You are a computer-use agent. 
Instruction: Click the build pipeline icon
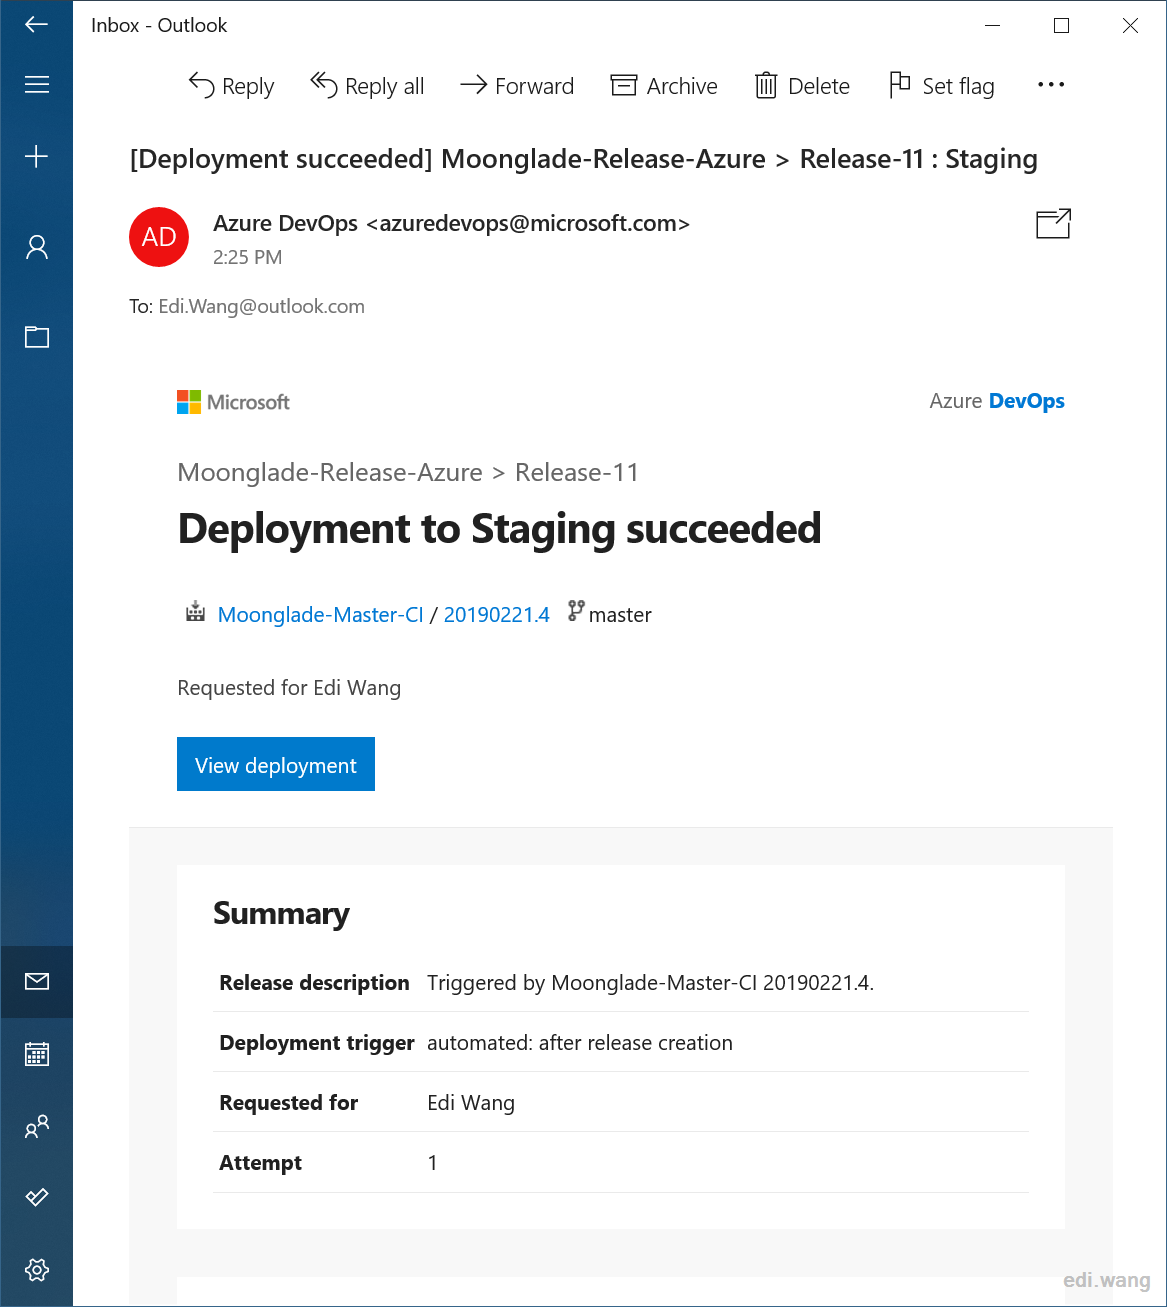coord(196,612)
